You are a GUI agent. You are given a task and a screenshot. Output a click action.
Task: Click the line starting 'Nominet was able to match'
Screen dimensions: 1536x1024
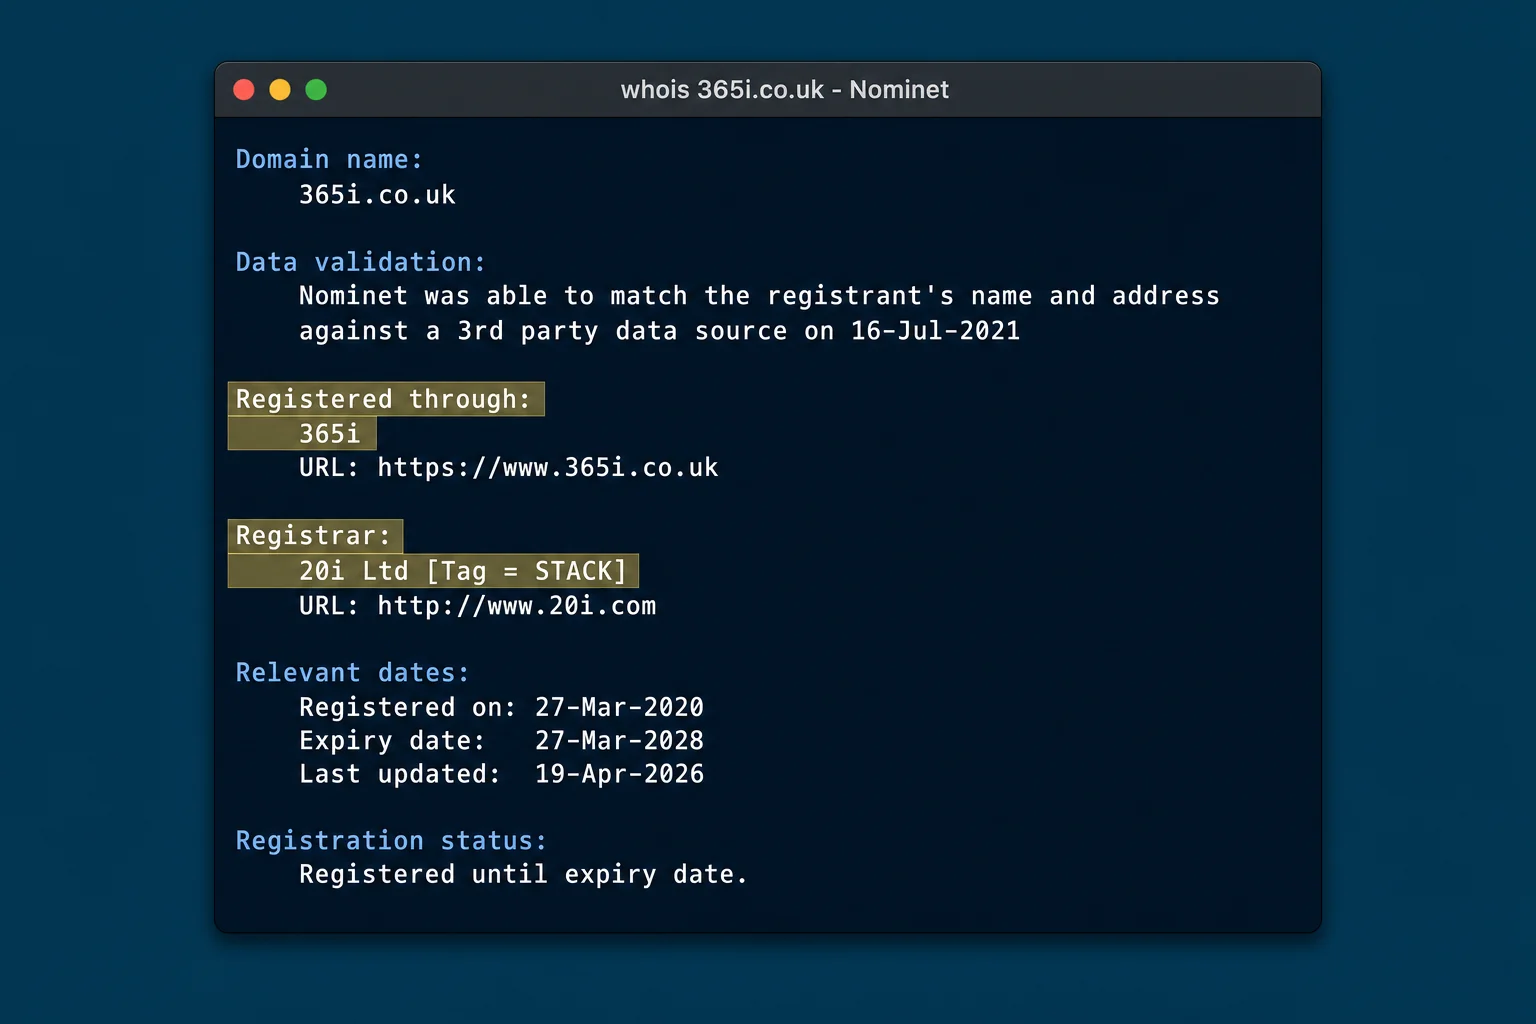759,296
